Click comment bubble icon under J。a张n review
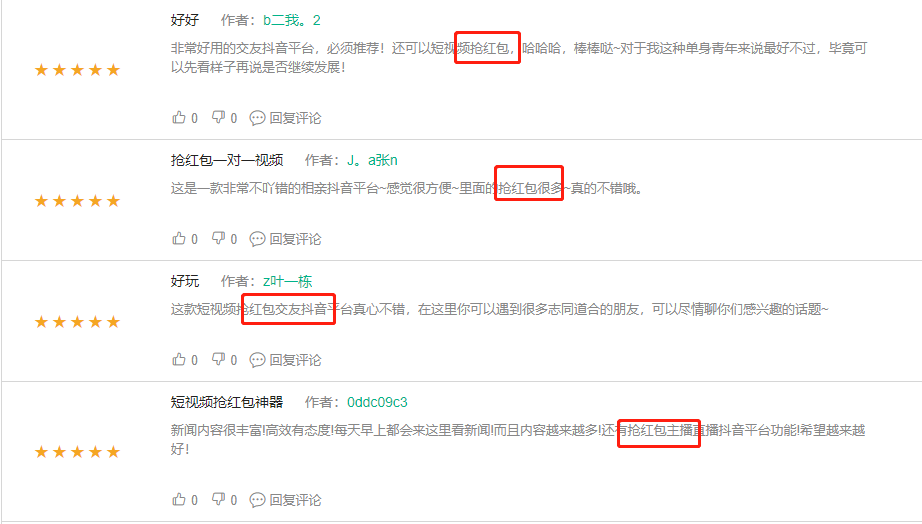 point(257,239)
